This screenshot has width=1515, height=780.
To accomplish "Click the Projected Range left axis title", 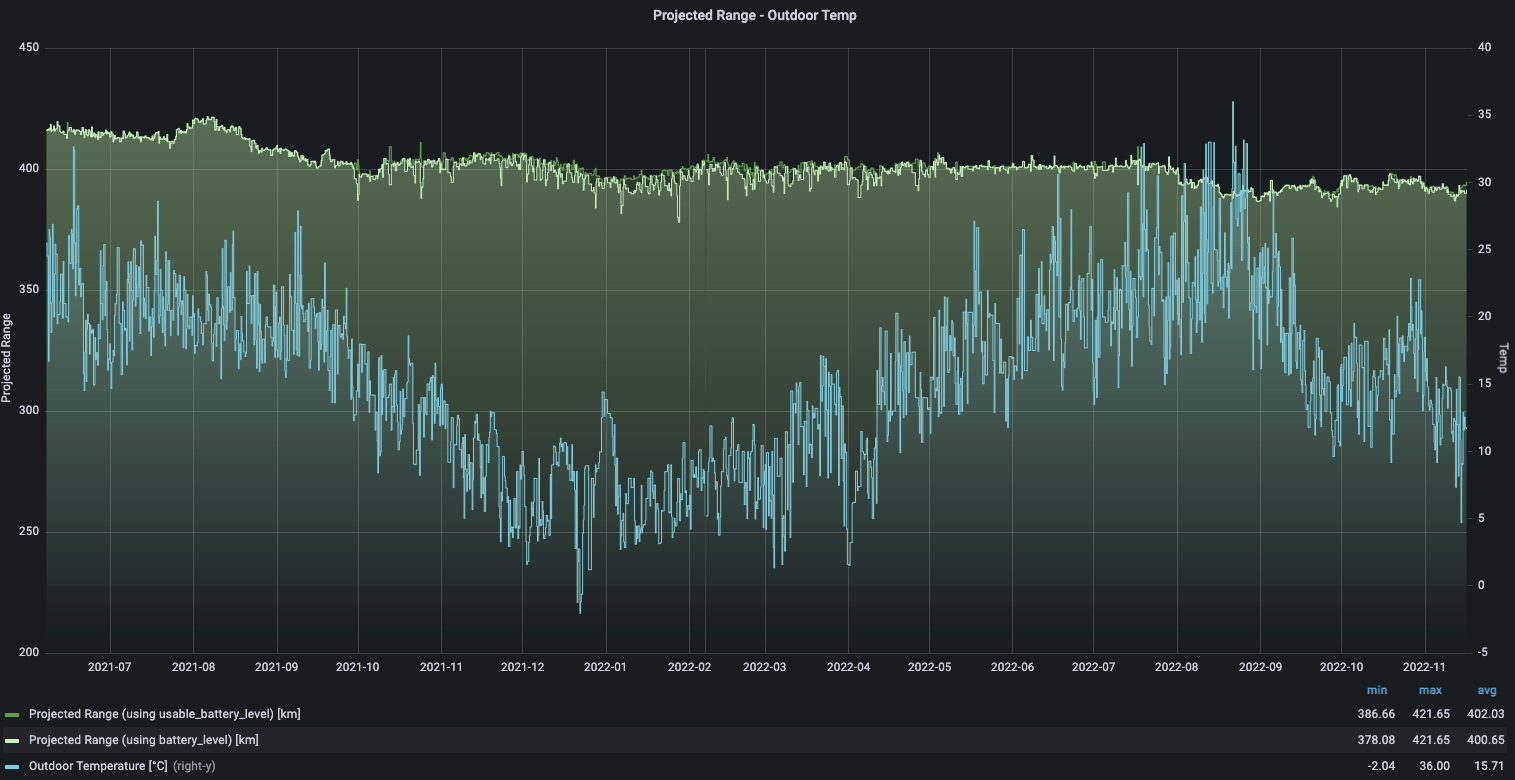I will (7, 357).
